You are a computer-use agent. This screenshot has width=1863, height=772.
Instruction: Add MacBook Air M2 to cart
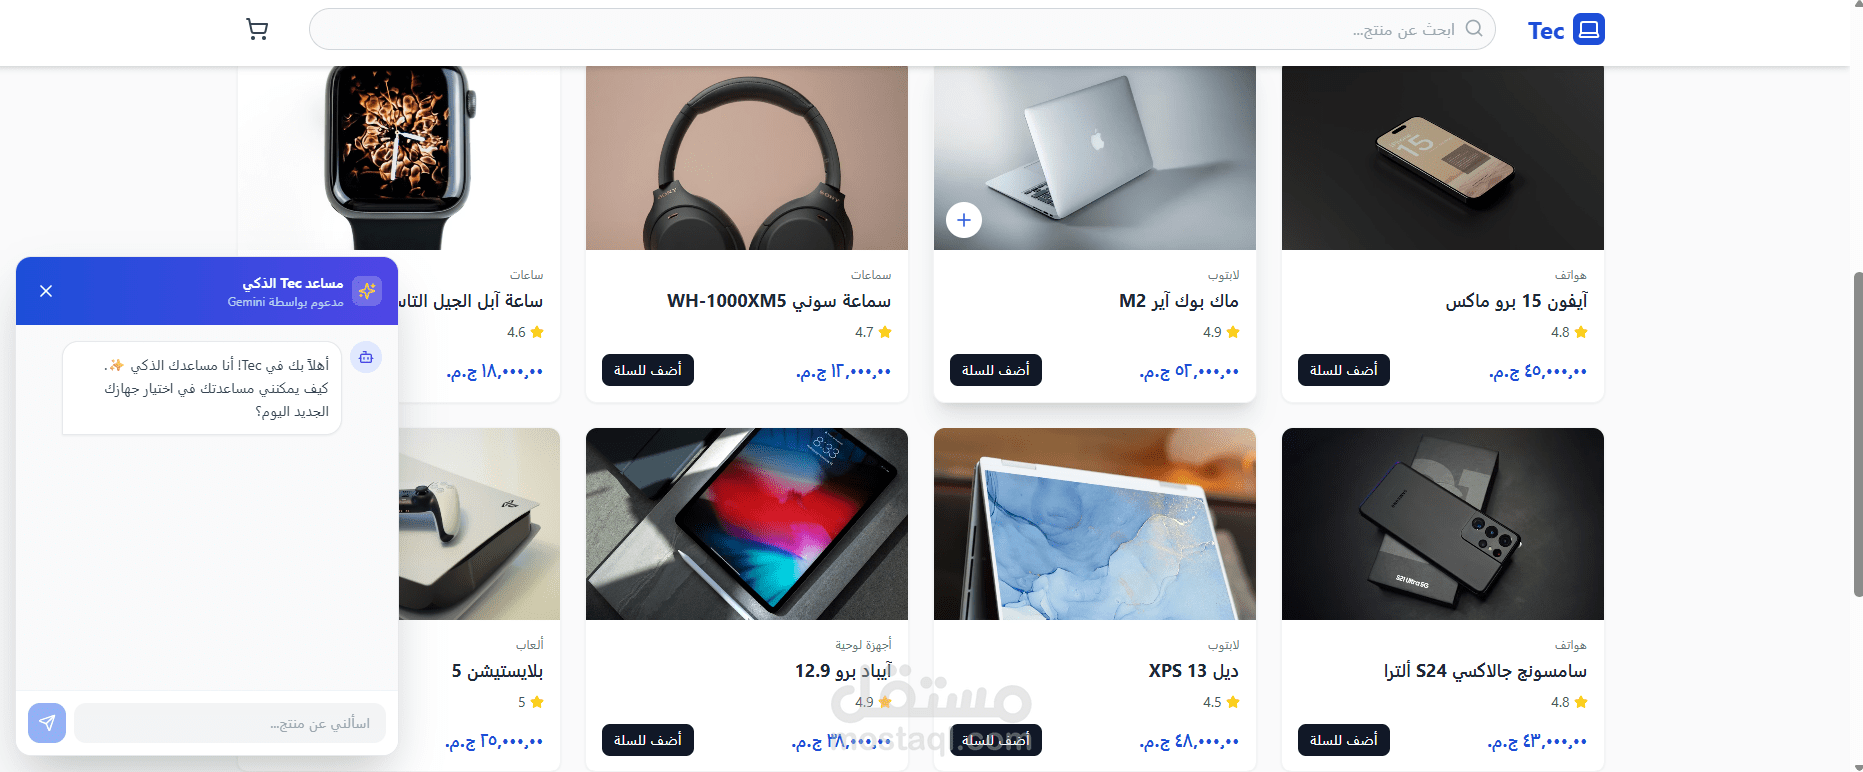click(x=995, y=370)
